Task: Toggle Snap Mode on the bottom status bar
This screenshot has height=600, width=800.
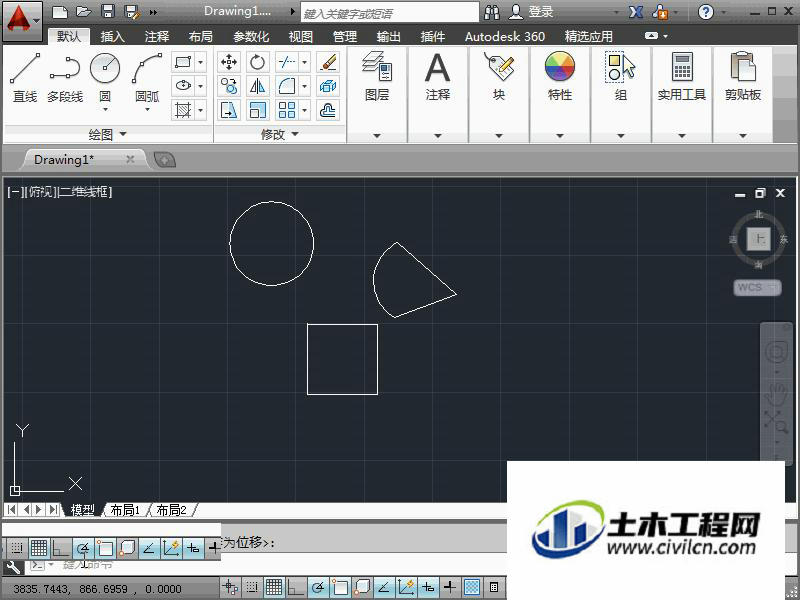Action: [252, 588]
